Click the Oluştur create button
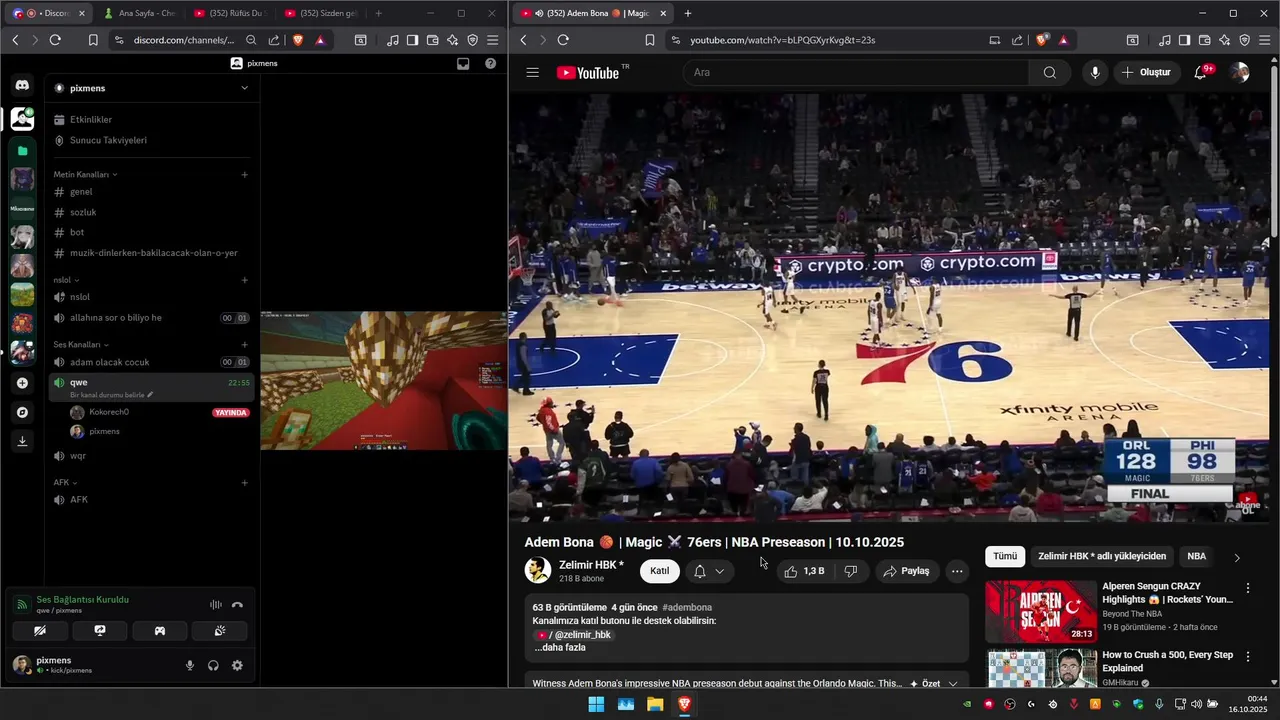 click(1146, 72)
